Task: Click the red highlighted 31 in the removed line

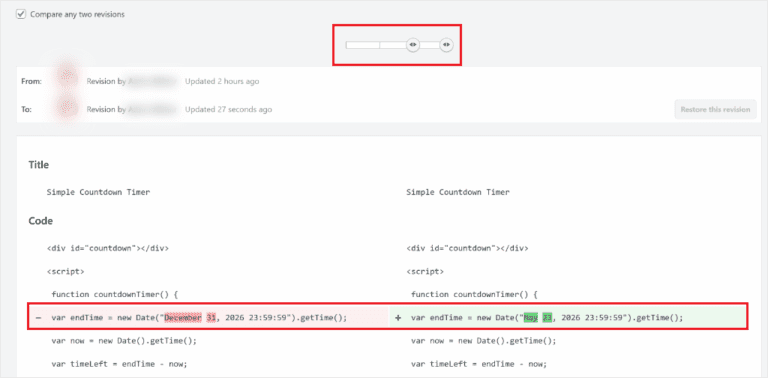Action: click(x=211, y=318)
